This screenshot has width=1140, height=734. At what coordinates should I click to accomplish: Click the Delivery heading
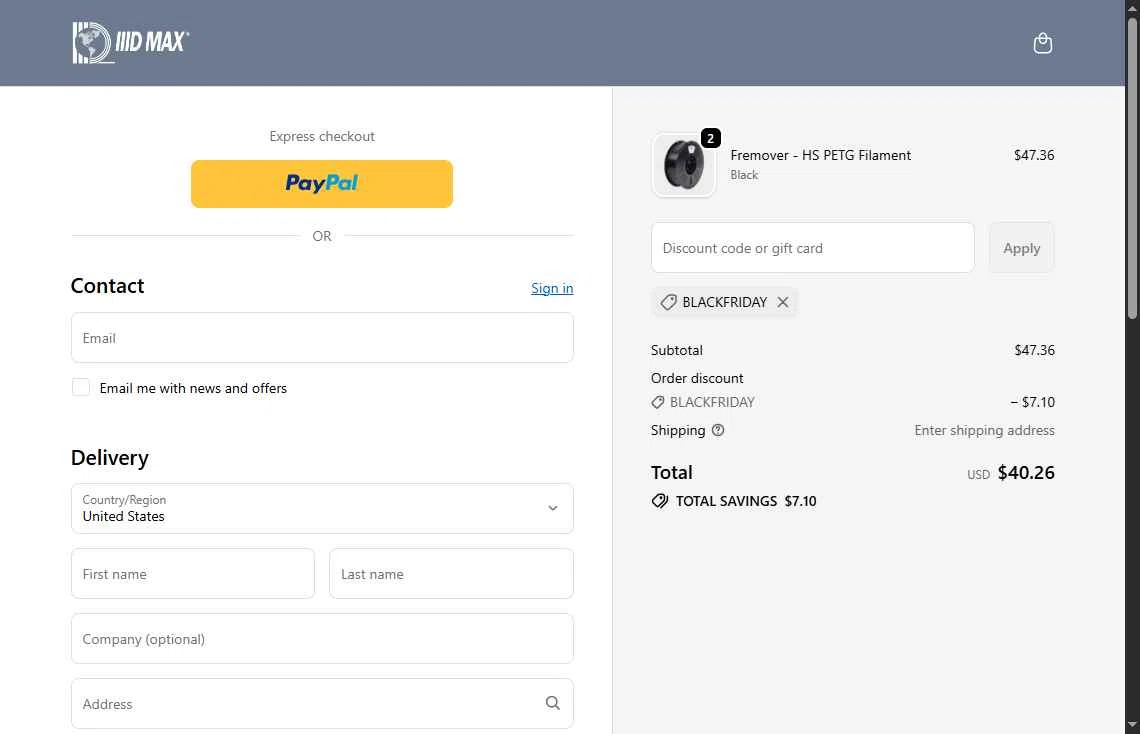(x=110, y=458)
